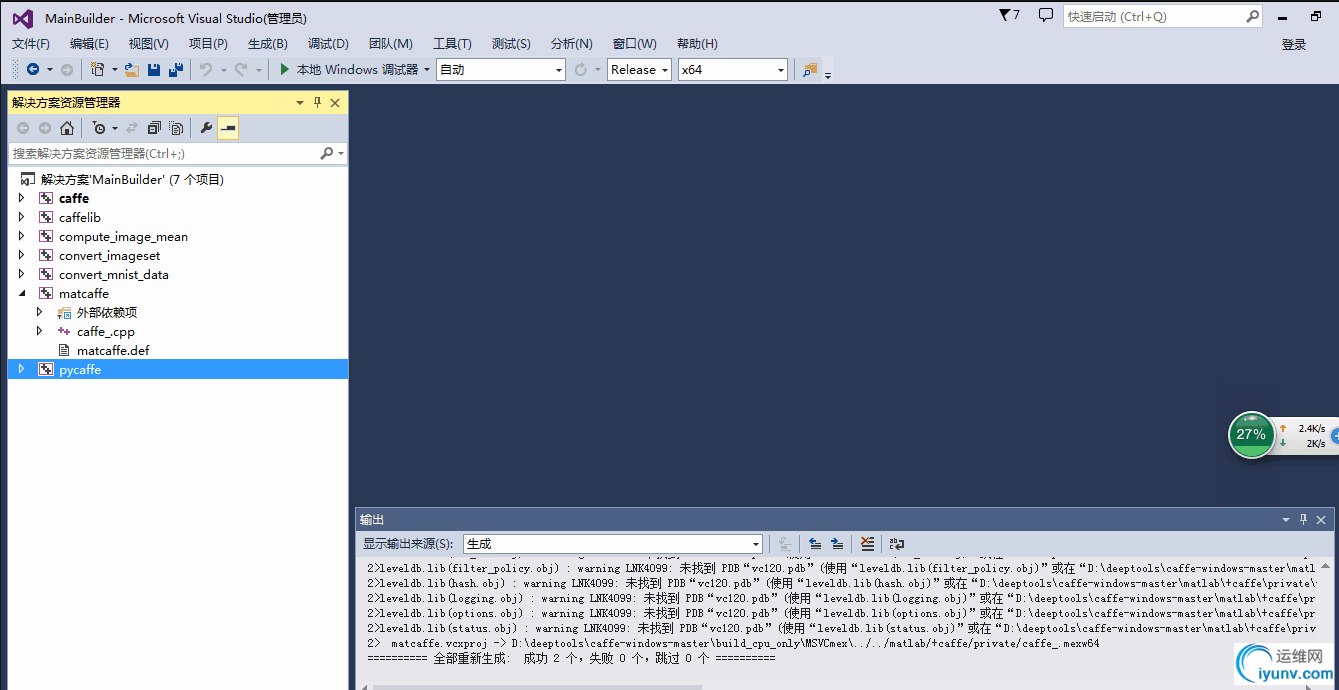Open Properties via the wrench icon
1339x690 pixels.
[205, 127]
